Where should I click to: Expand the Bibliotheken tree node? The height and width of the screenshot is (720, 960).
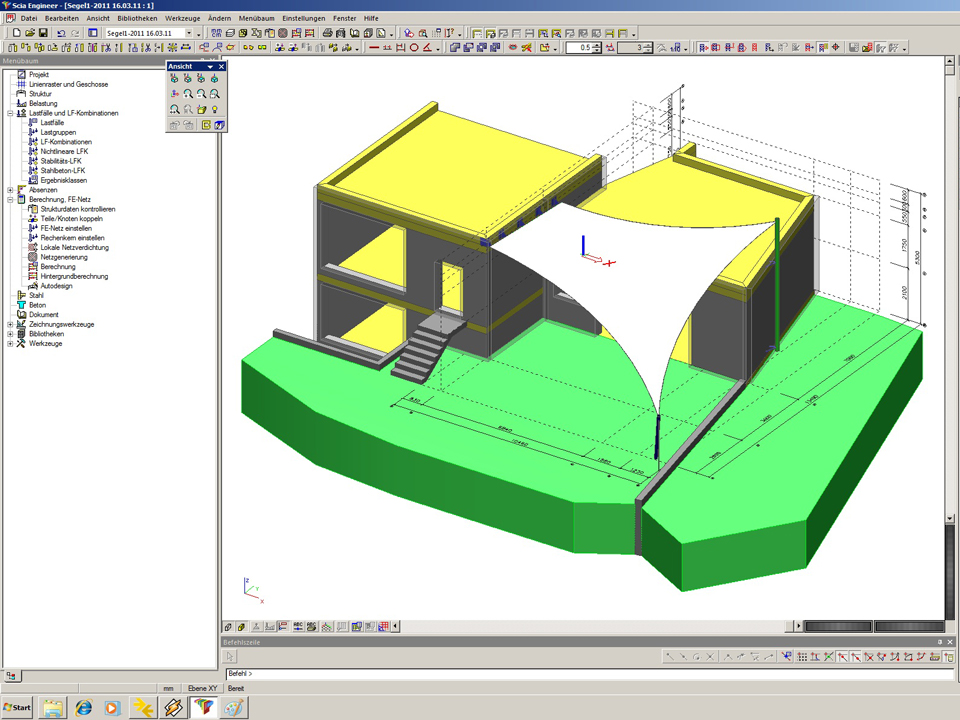pos(10,334)
